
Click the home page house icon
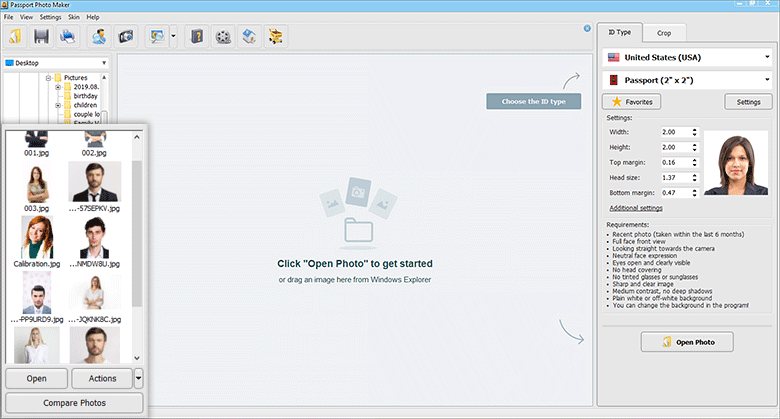tap(249, 36)
